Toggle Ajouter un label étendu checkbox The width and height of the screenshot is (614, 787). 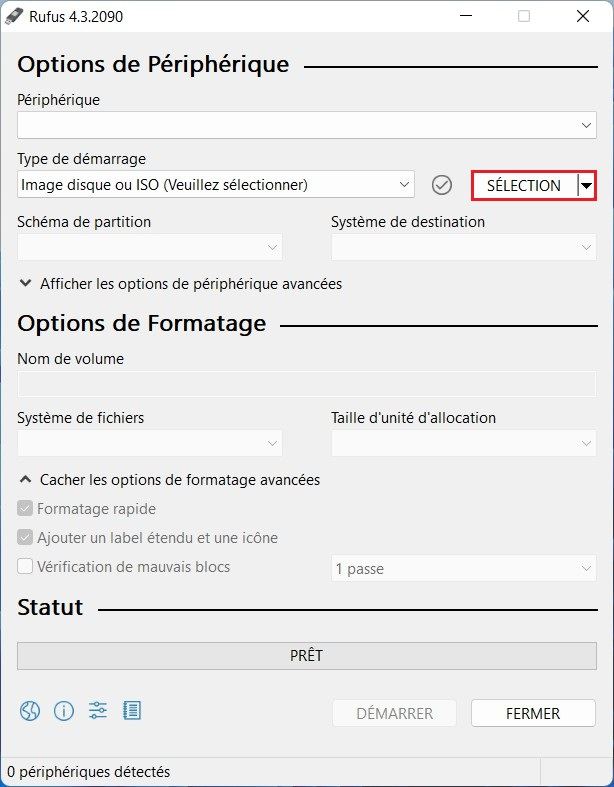point(26,538)
